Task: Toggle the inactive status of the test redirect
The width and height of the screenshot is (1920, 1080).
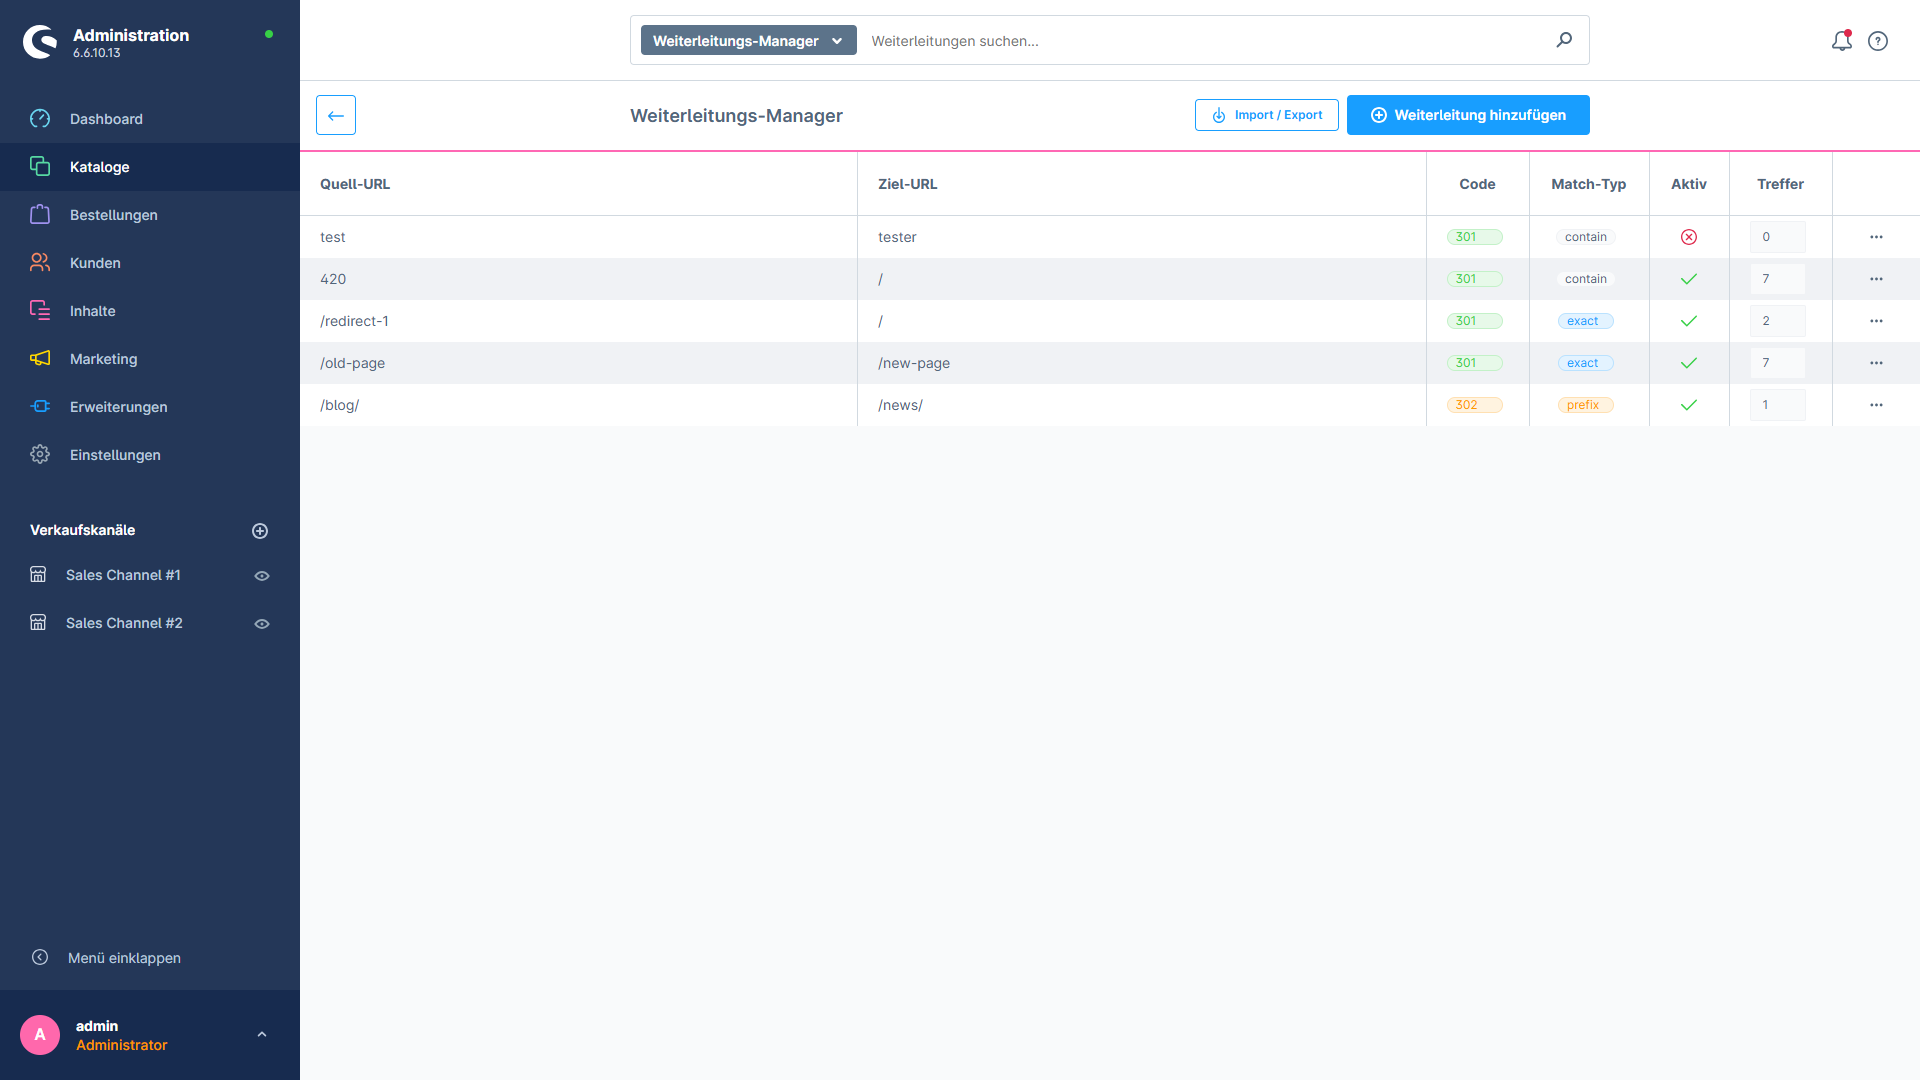Action: [1689, 237]
